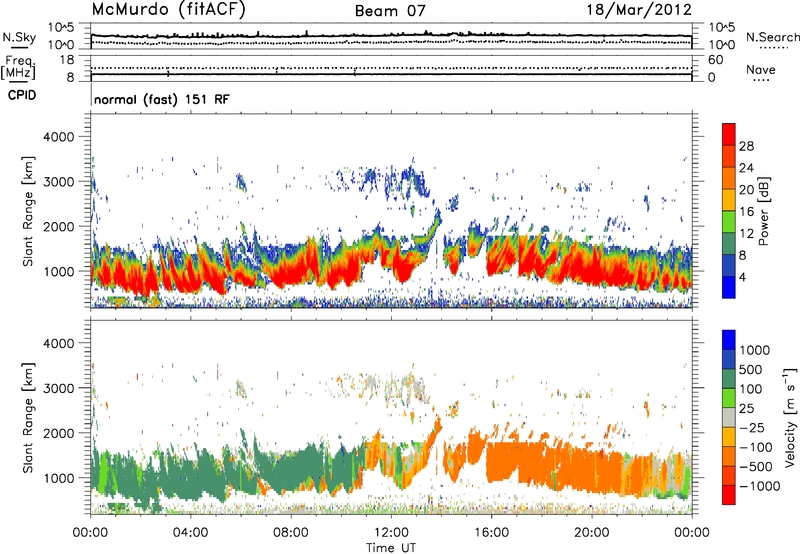
Task: Pick the red bottom Velocity colorbar segment
Action: 729,495
